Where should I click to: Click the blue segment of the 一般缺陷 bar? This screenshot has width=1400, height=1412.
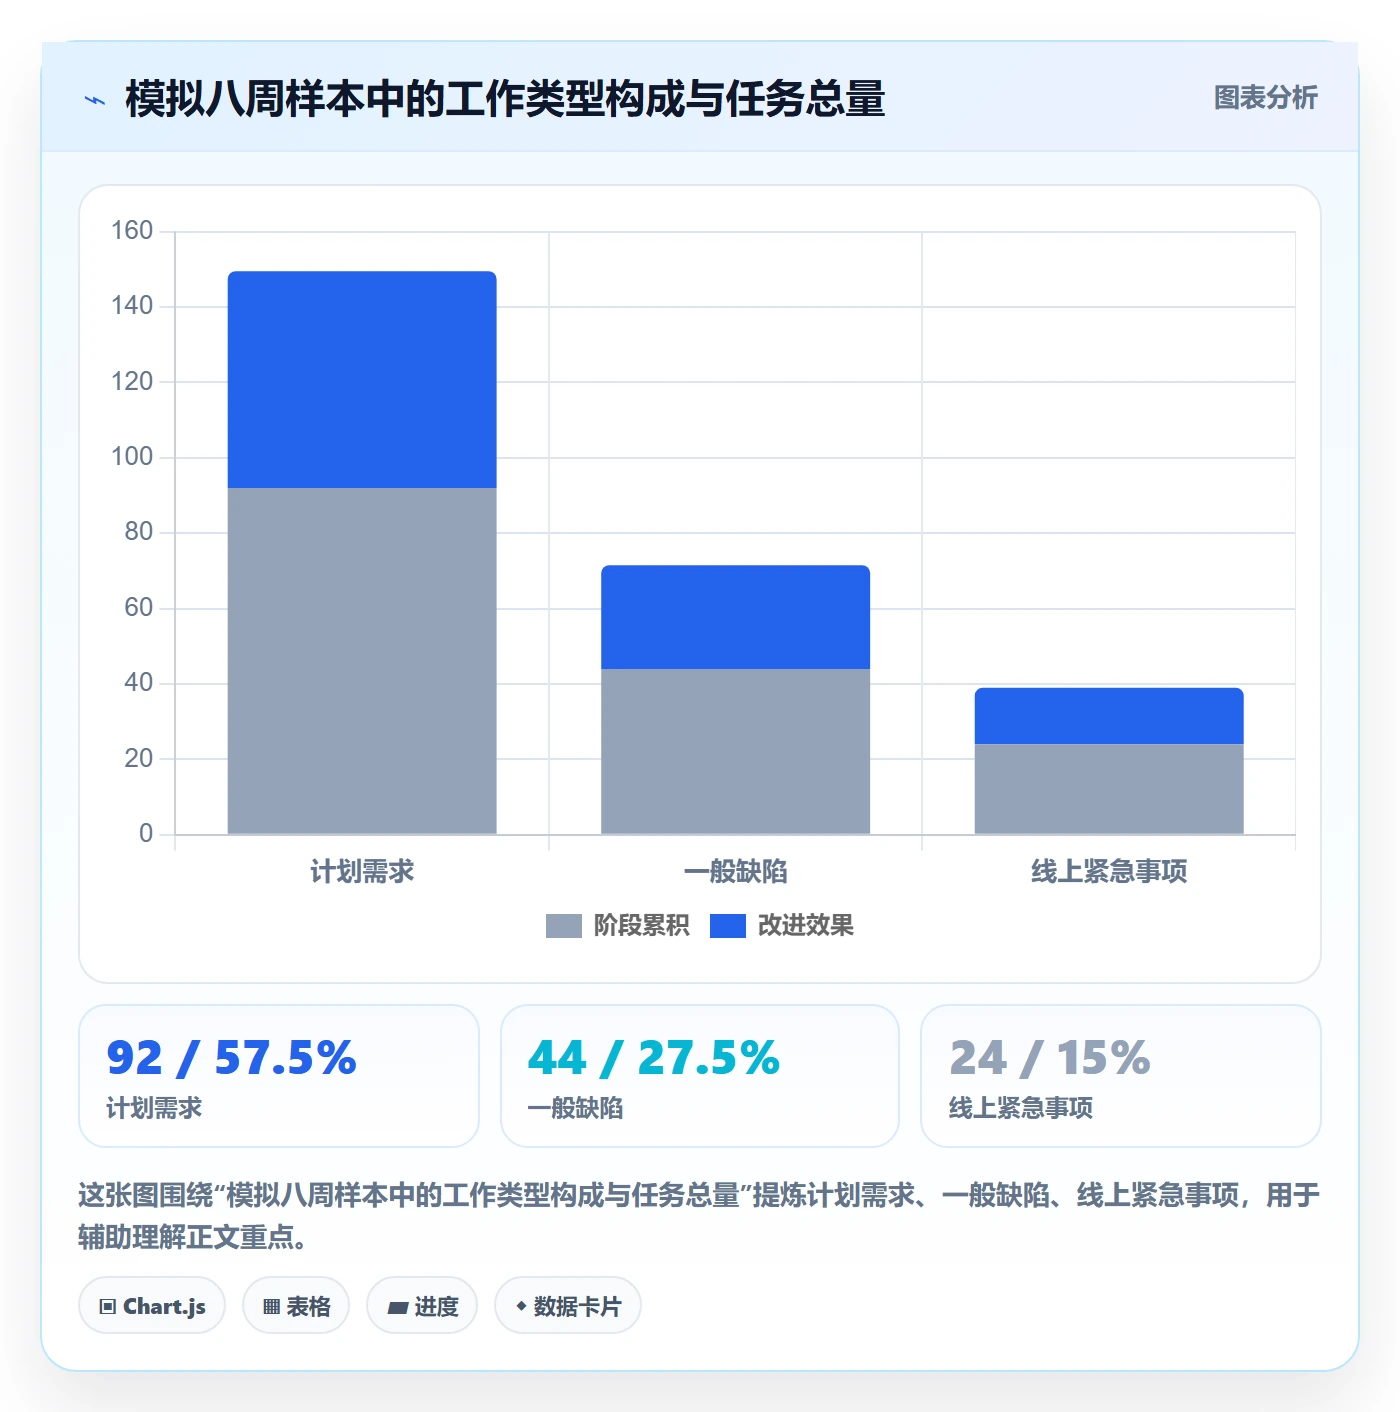[x=735, y=617]
